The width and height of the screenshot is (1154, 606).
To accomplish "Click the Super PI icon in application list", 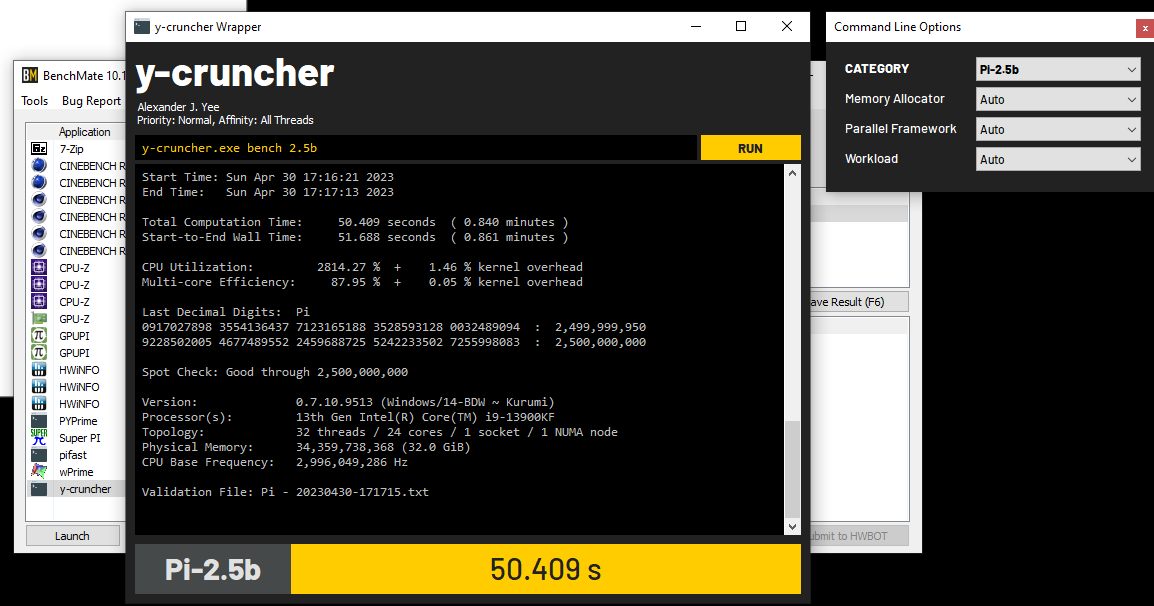I will tap(39, 438).
